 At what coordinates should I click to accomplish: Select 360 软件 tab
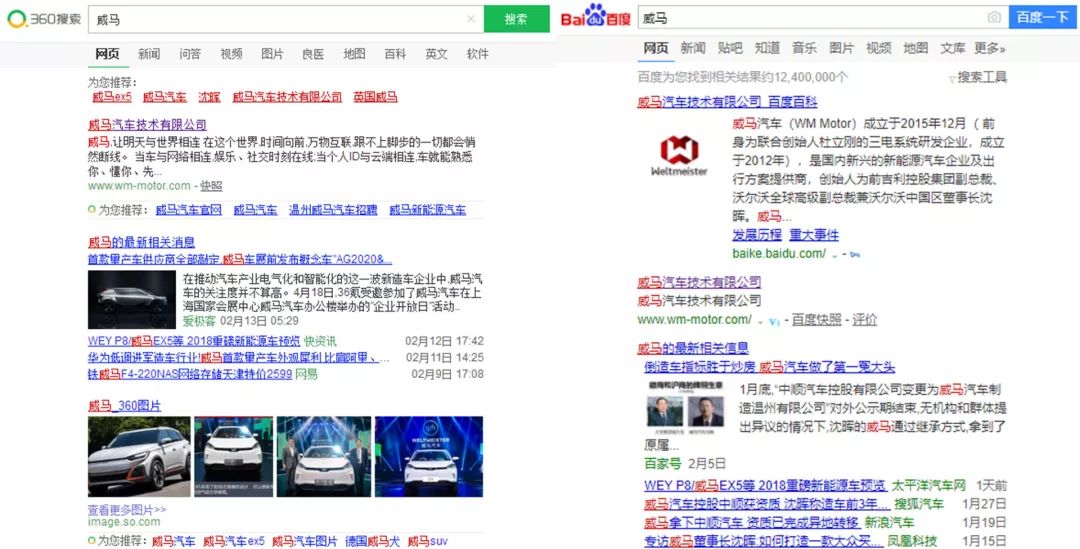coord(477,54)
